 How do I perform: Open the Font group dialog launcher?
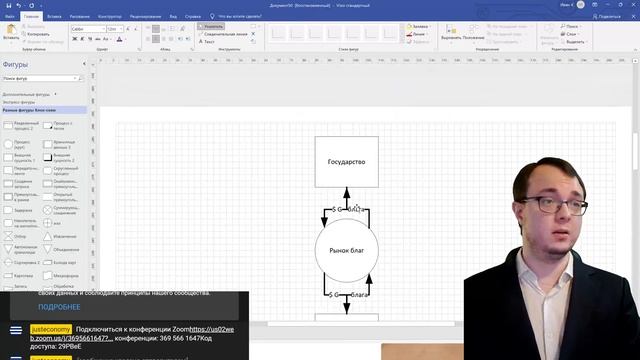click(x=139, y=49)
